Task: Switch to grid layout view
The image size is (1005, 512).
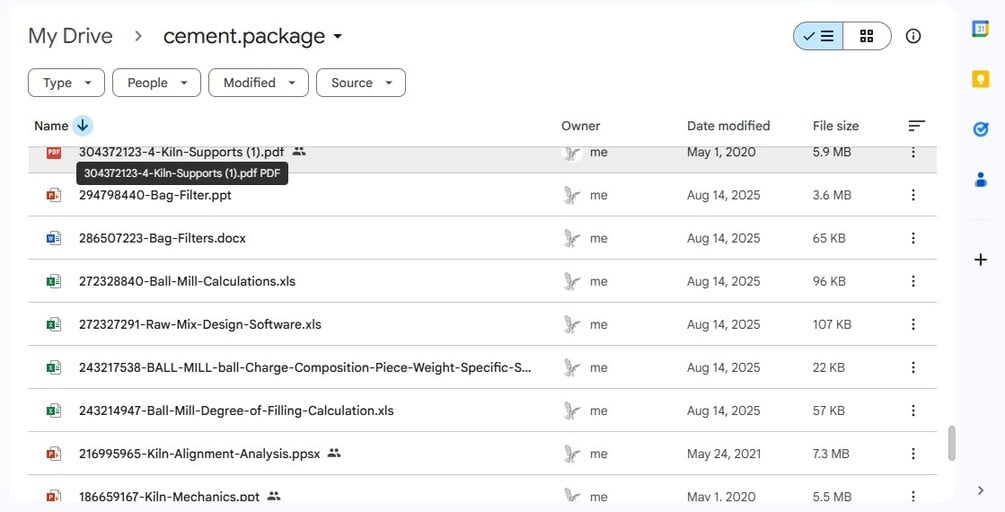Action: (x=867, y=36)
